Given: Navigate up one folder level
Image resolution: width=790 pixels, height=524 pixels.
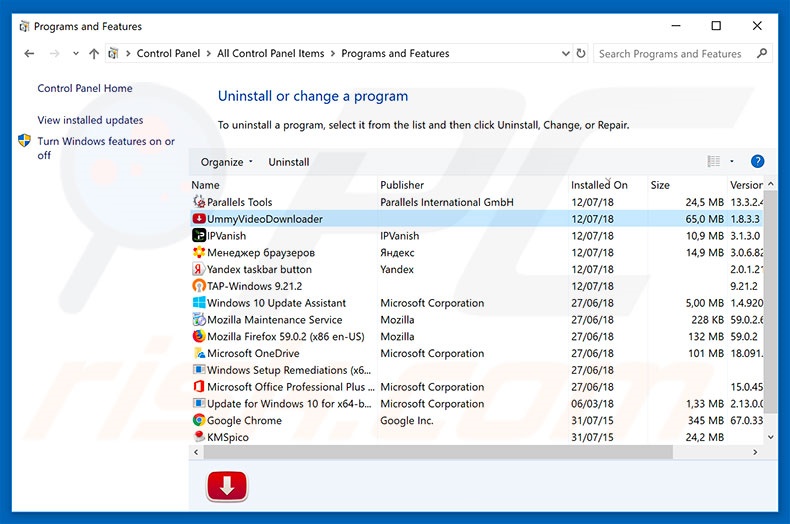Looking at the screenshot, I should click(x=94, y=54).
